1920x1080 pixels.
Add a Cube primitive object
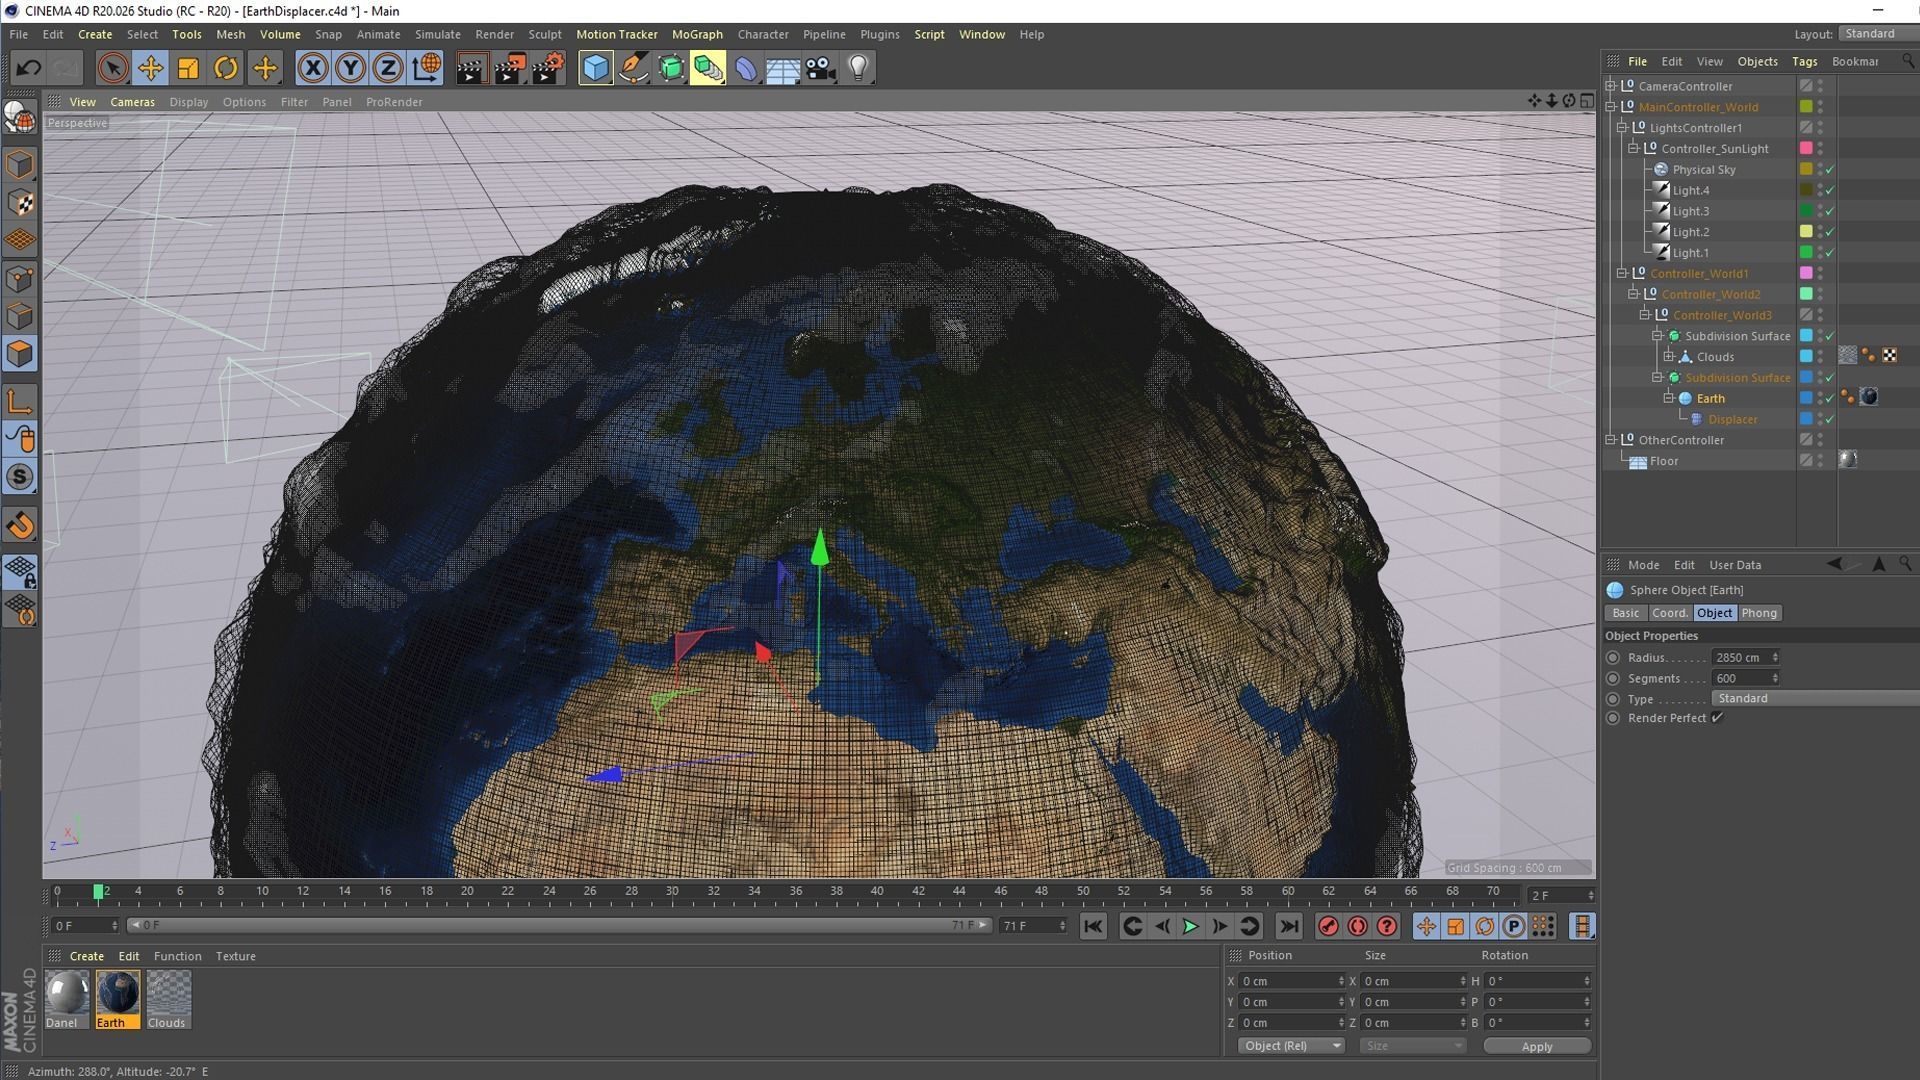595,68
